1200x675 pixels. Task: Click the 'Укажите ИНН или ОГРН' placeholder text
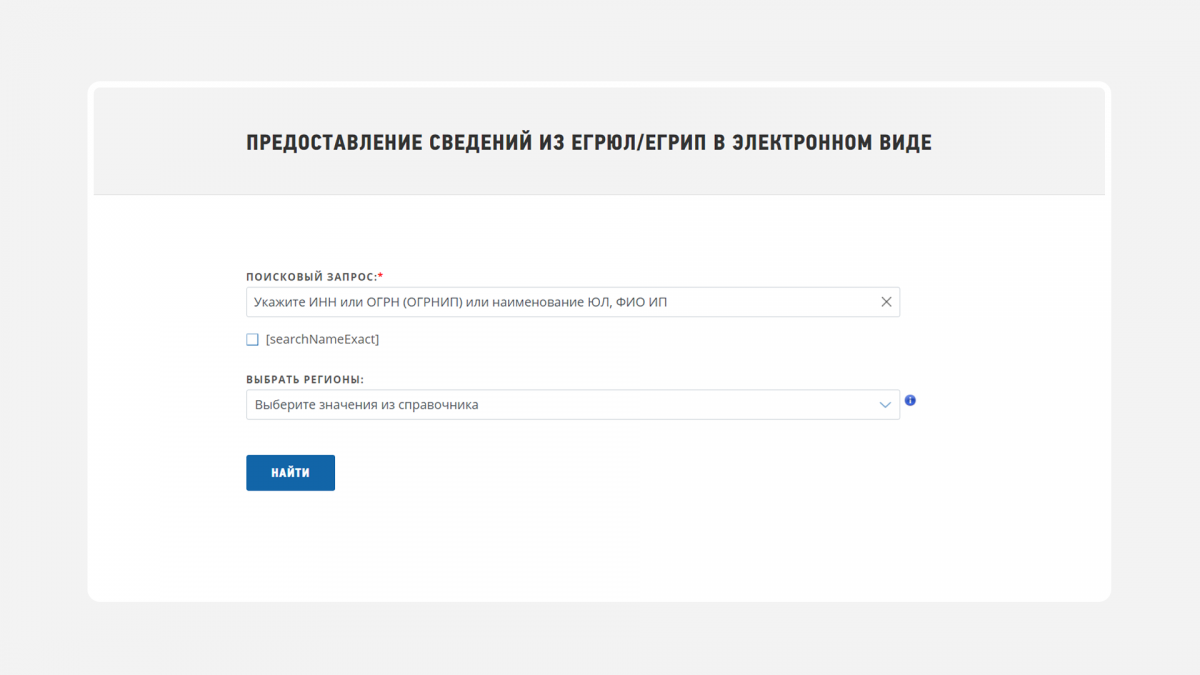click(330, 302)
